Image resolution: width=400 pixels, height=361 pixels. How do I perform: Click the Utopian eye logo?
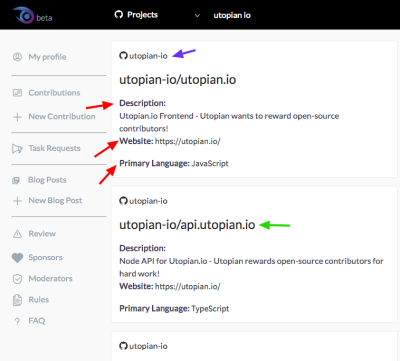[23, 15]
